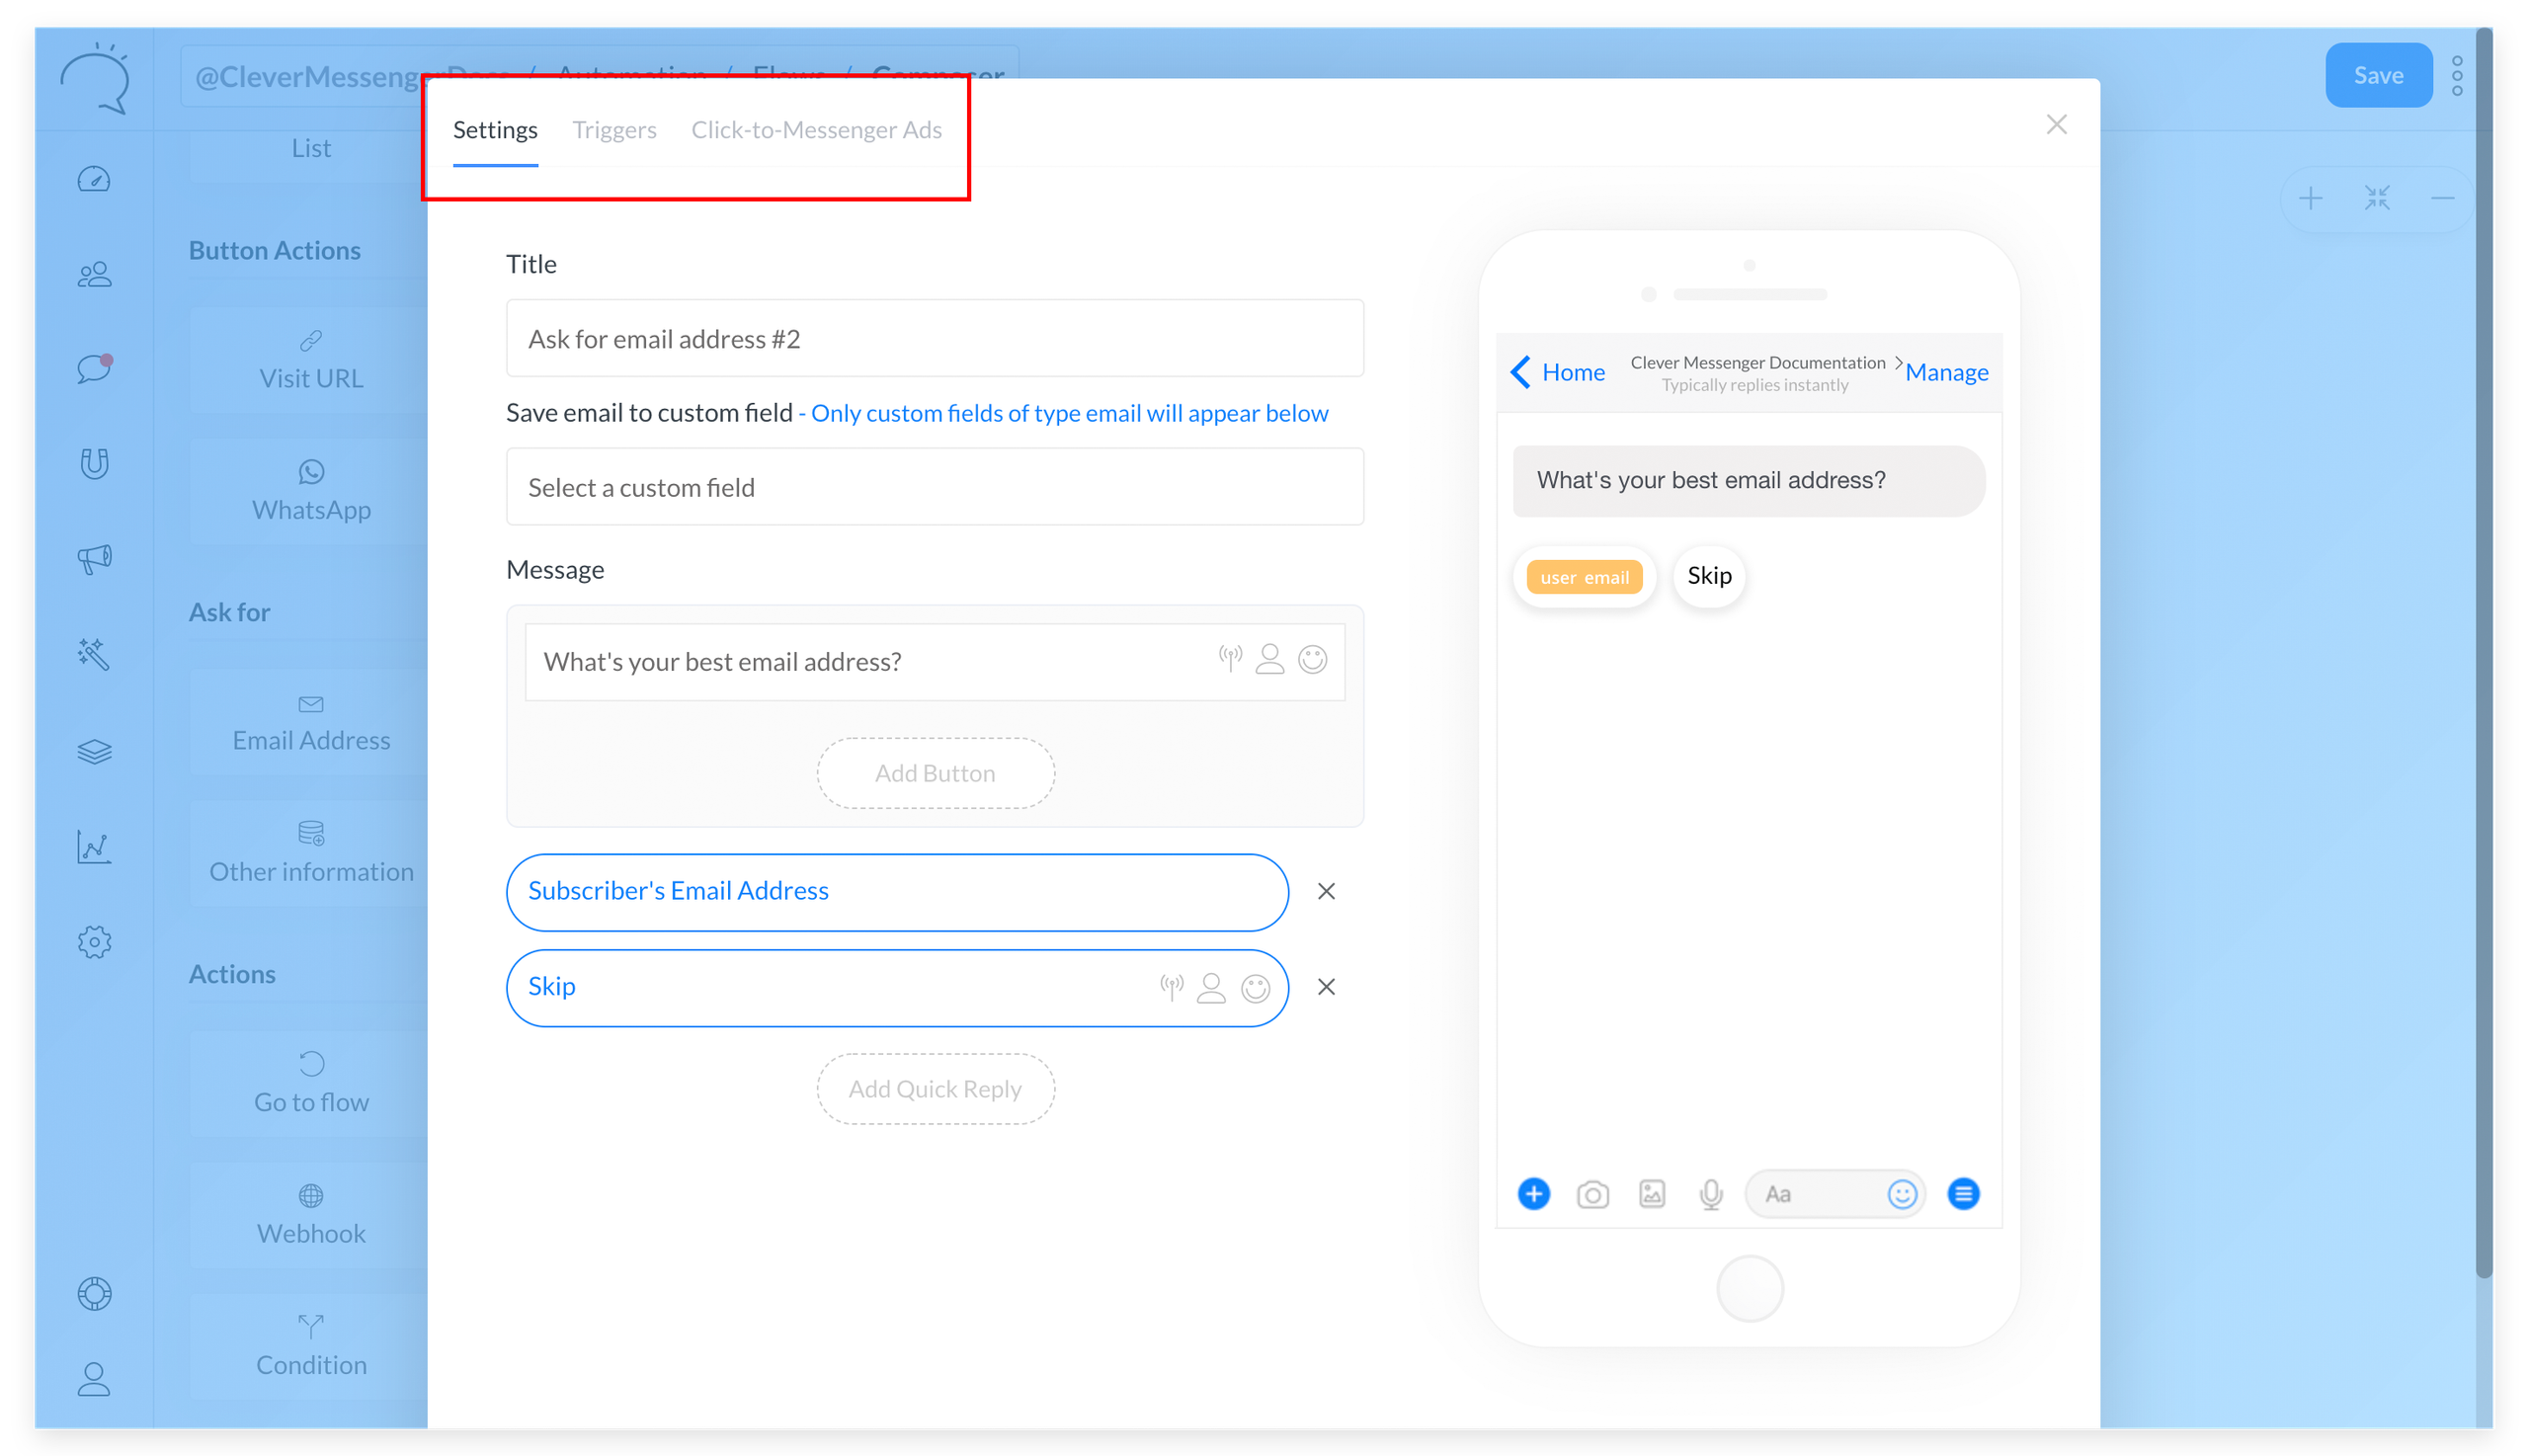Screen dimensions: 2529x1456
Task: Open the dashboard gauge icon in sidebar
Action: (x=94, y=180)
